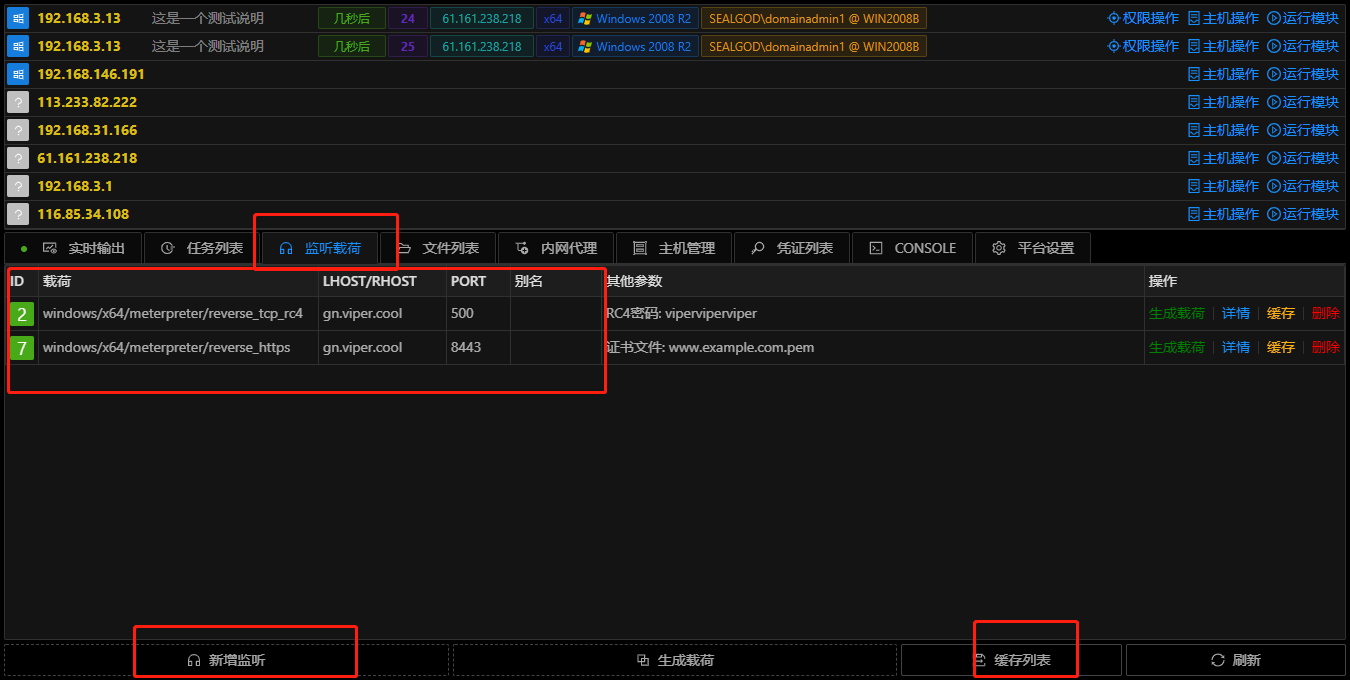Image resolution: width=1350 pixels, height=680 pixels.
Task: Click Windows OS icon of host 192.168.146.191
Action: (17, 74)
